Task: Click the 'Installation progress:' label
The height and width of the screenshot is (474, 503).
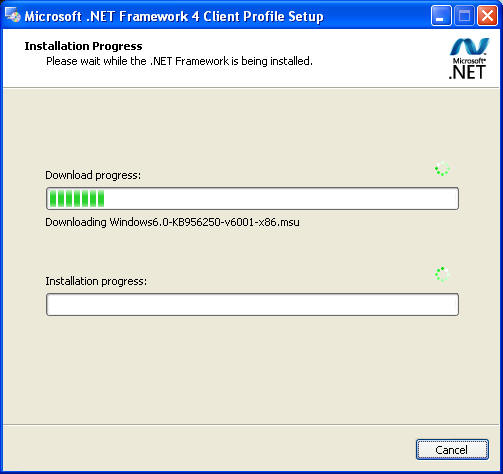Action: 96,281
